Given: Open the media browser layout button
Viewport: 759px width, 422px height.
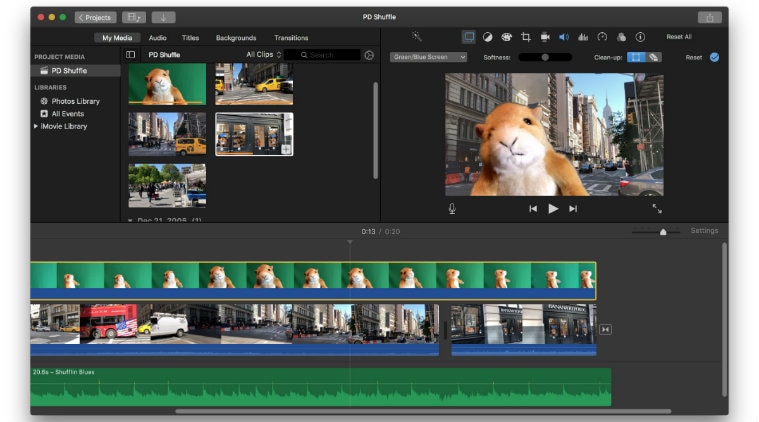Looking at the screenshot, I should click(134, 17).
